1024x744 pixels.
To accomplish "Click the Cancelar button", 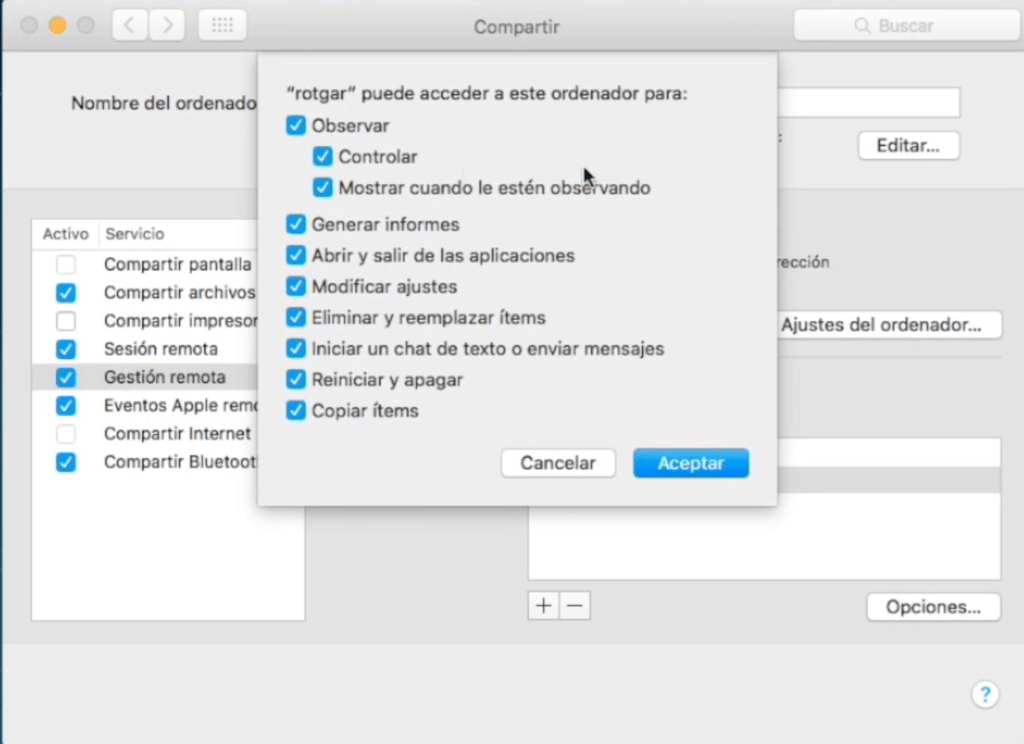I will click(x=558, y=463).
